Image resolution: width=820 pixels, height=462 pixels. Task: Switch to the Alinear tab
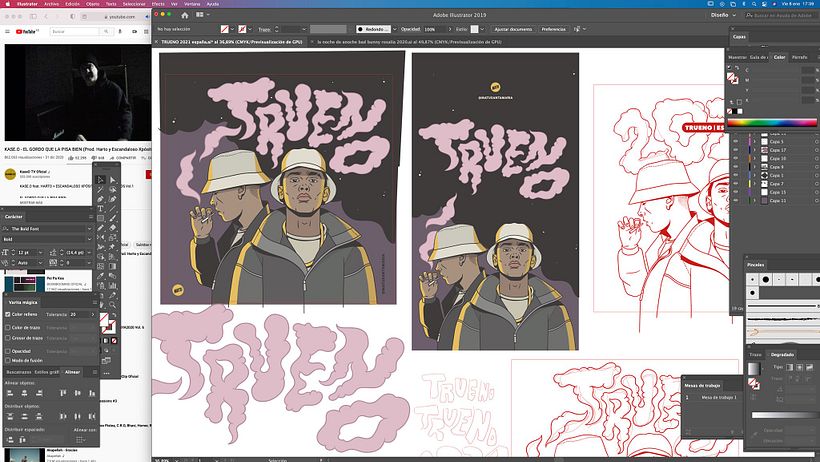pyautogui.click(x=72, y=372)
